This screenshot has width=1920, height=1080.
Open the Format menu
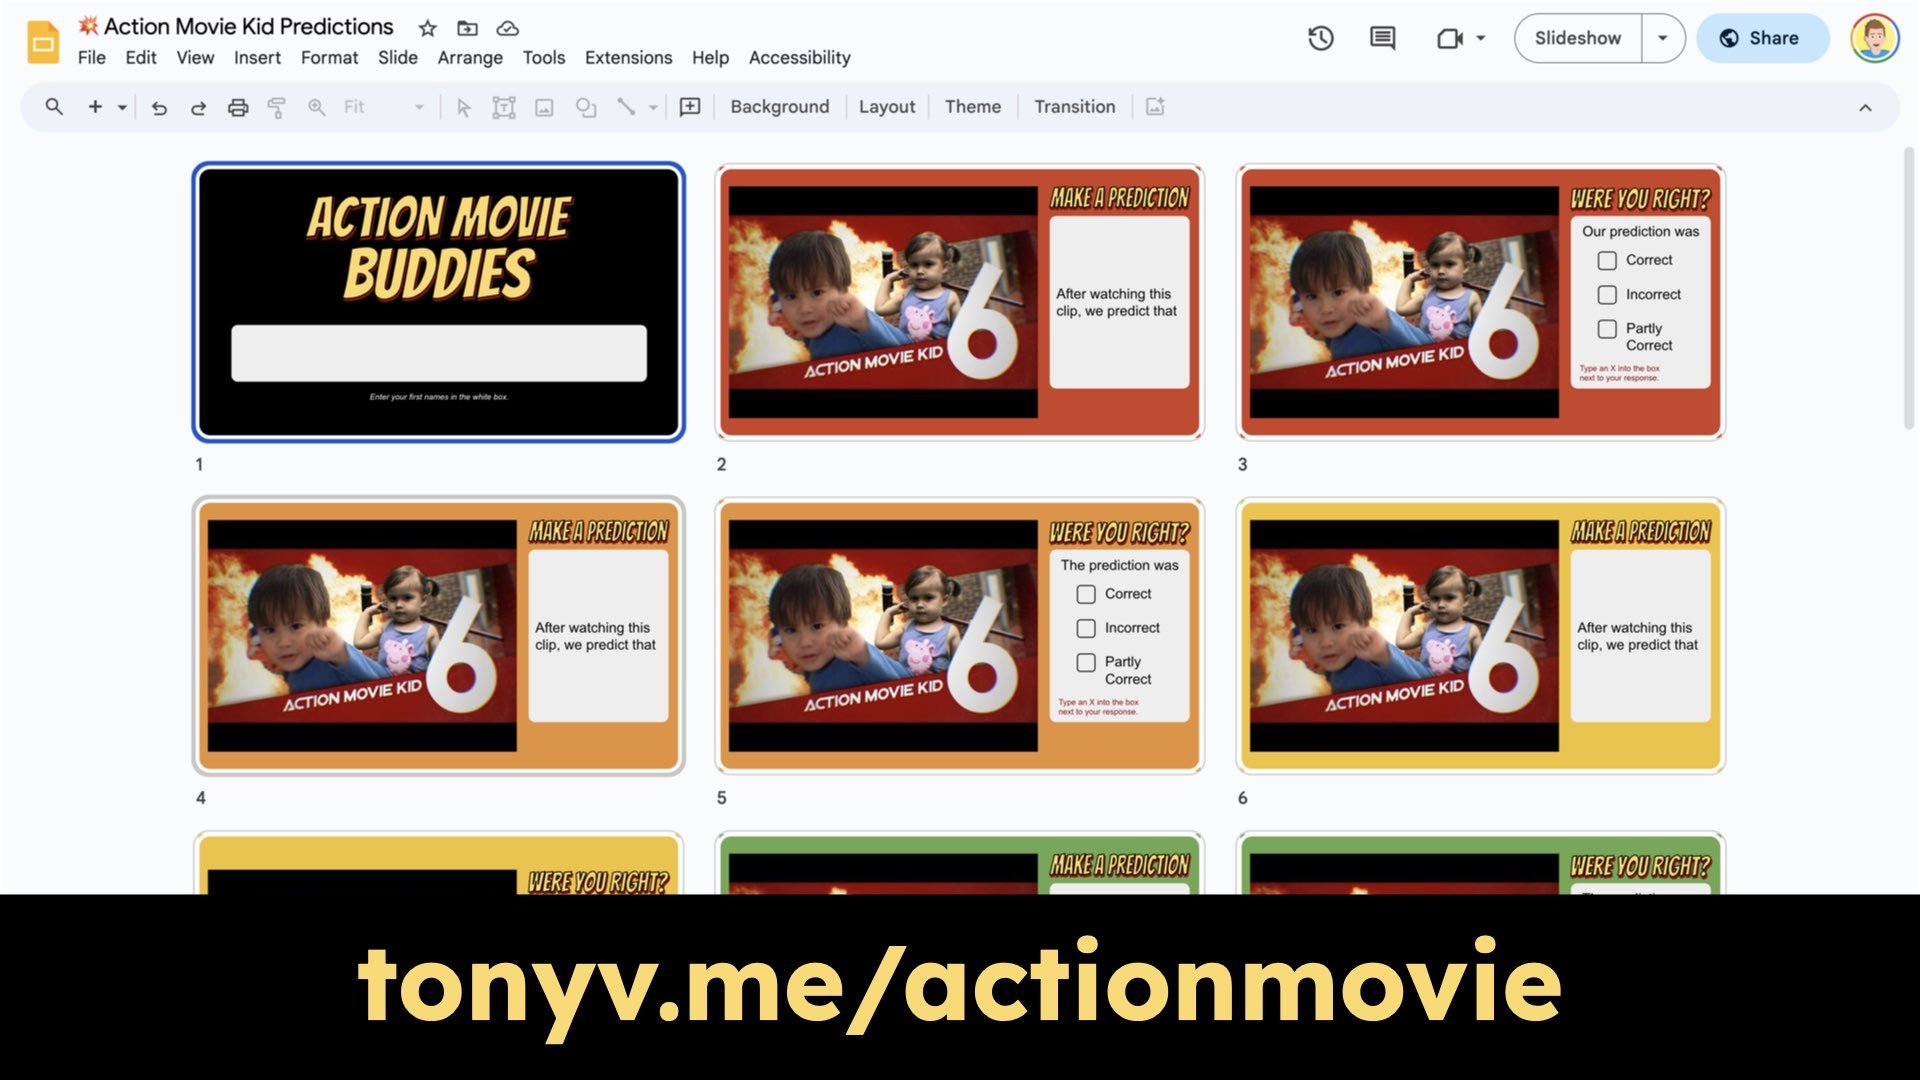pyautogui.click(x=329, y=58)
